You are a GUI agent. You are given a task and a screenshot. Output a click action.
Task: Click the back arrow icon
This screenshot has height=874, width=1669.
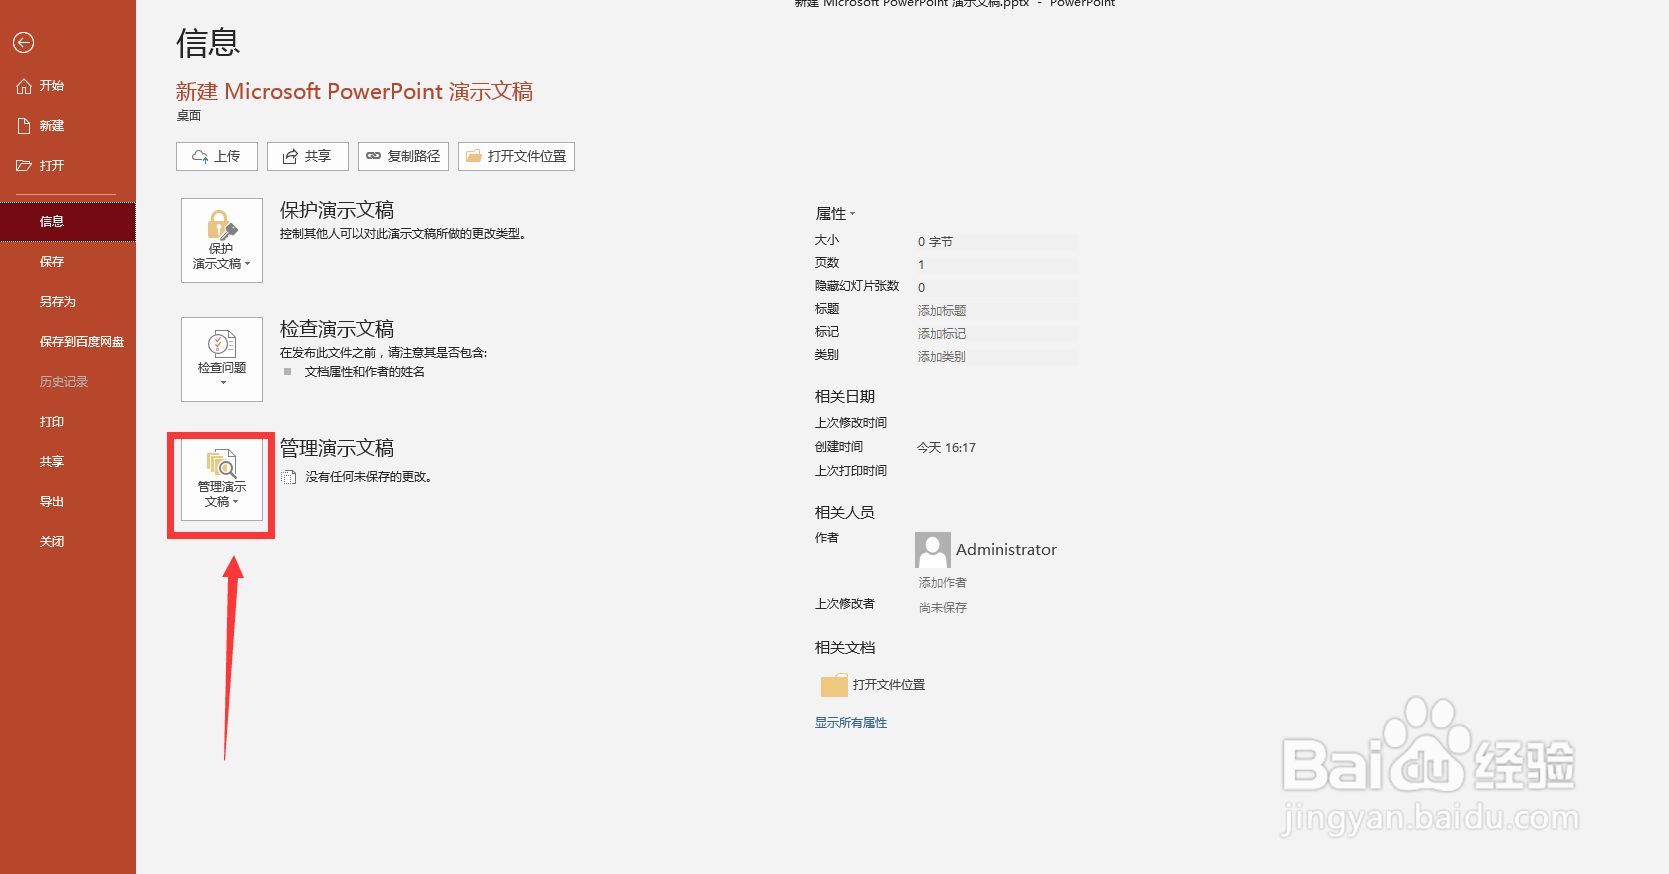(x=24, y=42)
